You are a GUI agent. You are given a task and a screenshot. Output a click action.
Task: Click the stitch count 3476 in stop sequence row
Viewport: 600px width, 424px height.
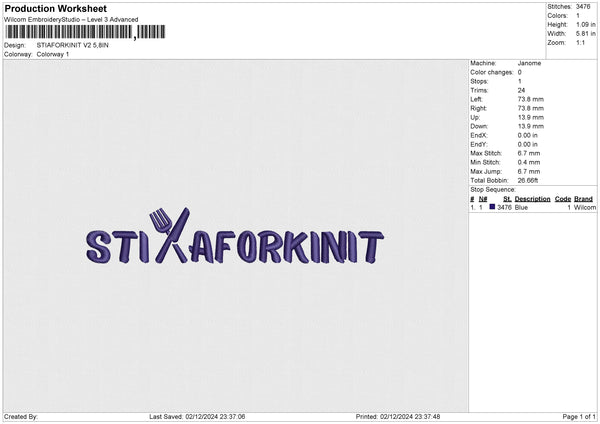(x=504, y=207)
